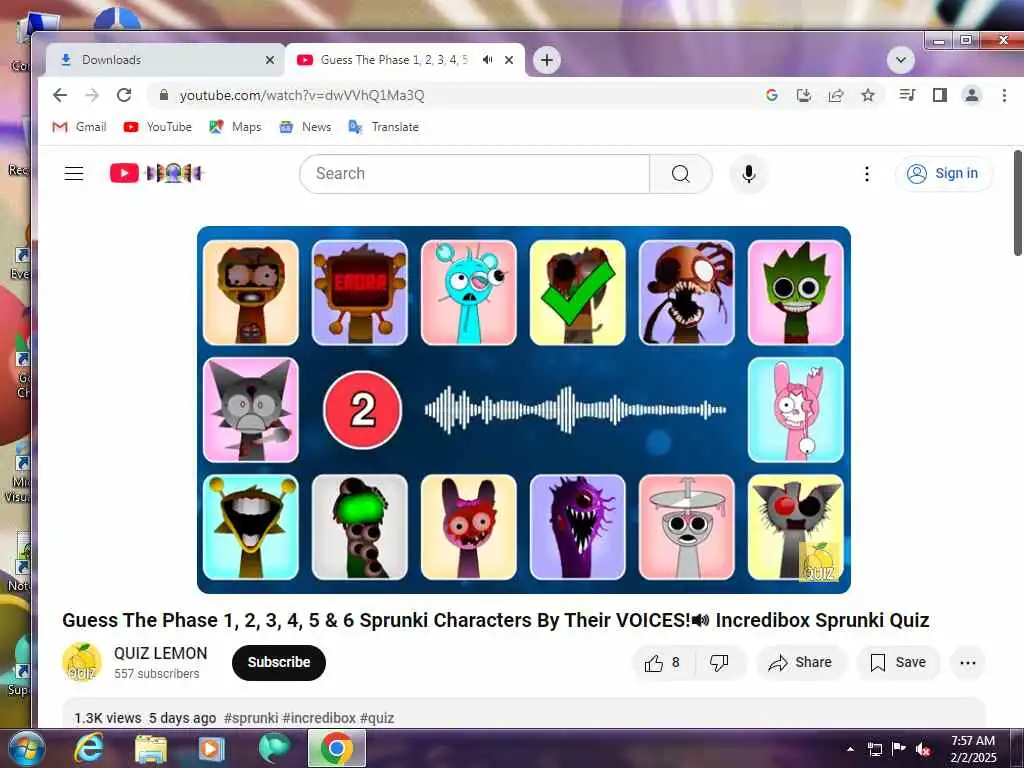The width and height of the screenshot is (1024, 768).
Task: Dislike the video with thumbs down
Action: (x=720, y=663)
